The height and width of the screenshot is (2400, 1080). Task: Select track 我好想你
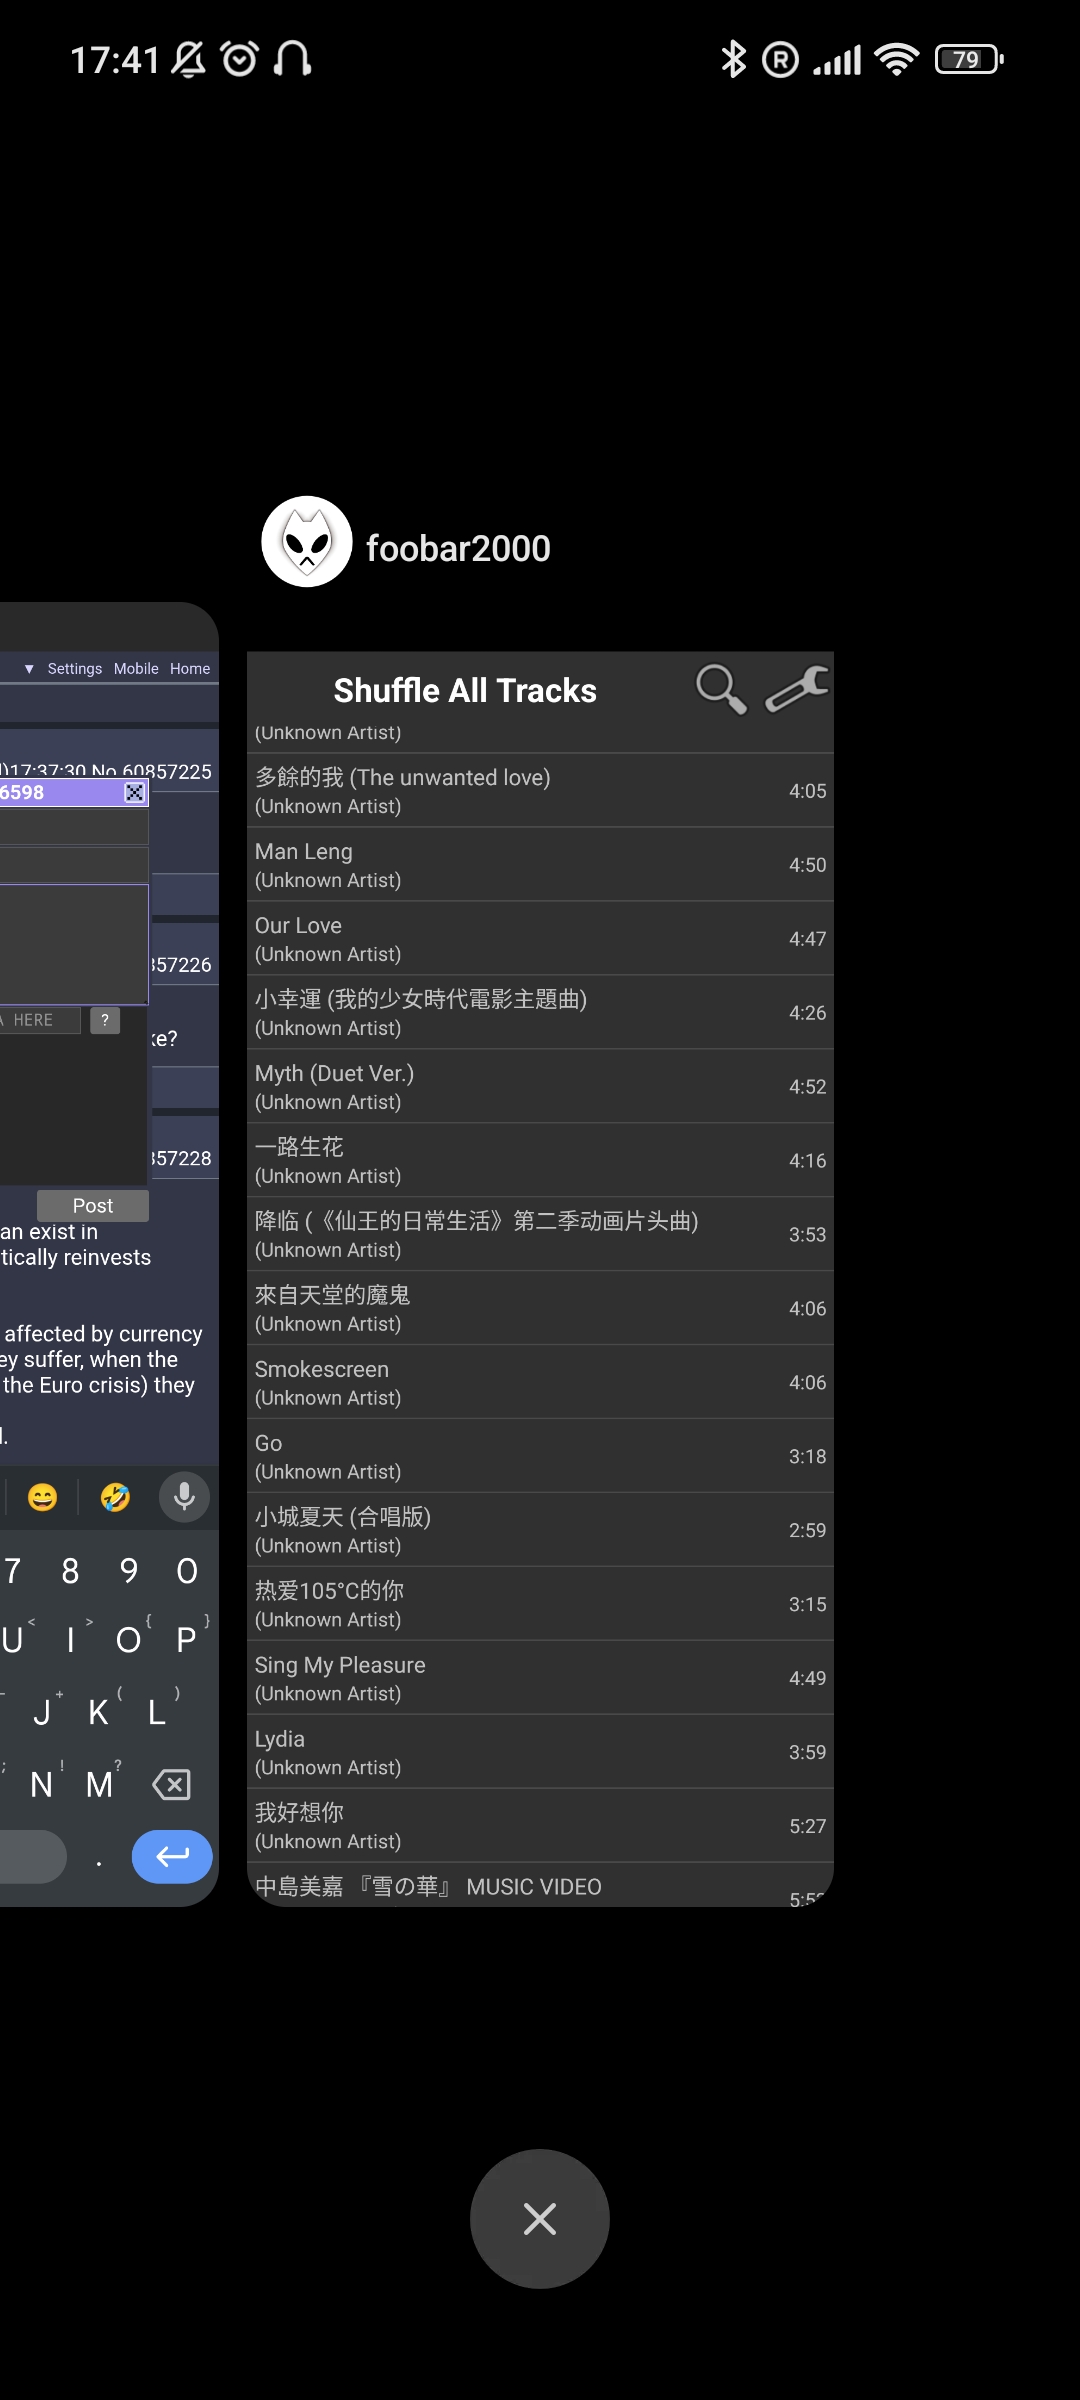pyautogui.click(x=540, y=1827)
